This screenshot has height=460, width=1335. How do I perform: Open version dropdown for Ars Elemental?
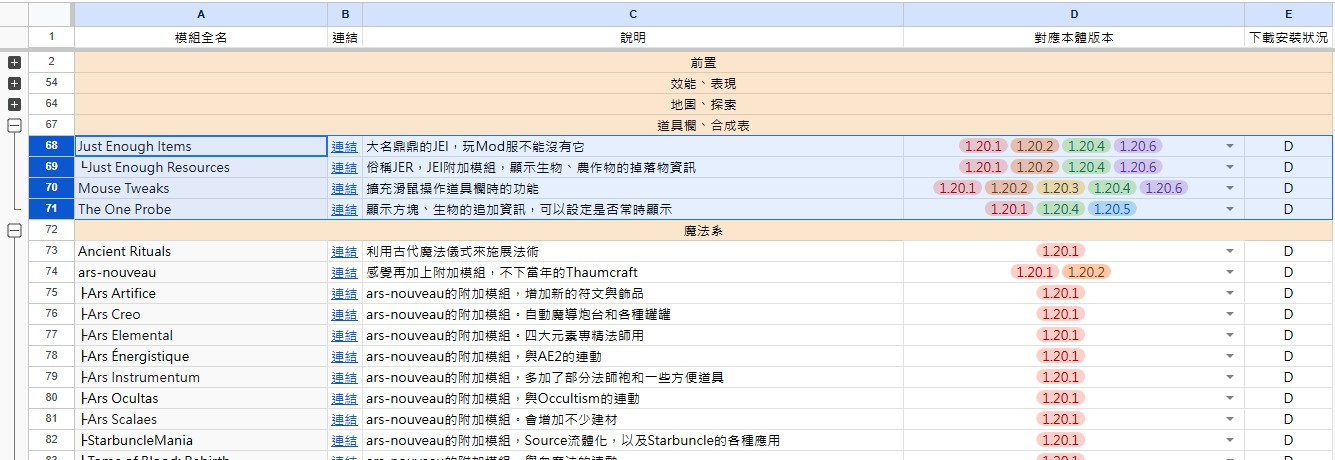pos(1230,336)
